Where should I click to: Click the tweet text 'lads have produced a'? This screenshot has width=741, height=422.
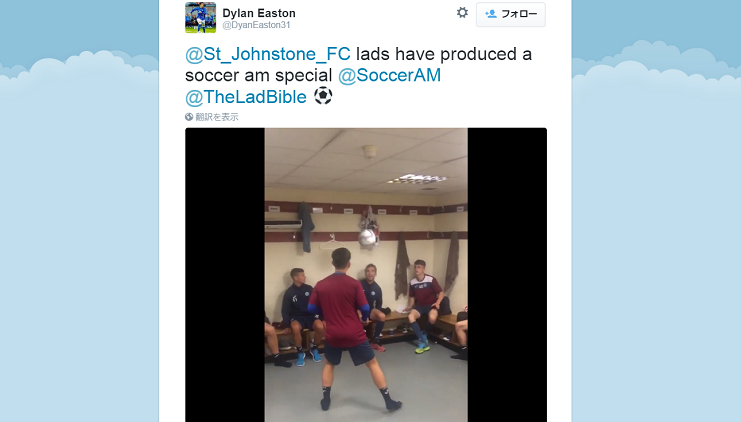(x=444, y=54)
